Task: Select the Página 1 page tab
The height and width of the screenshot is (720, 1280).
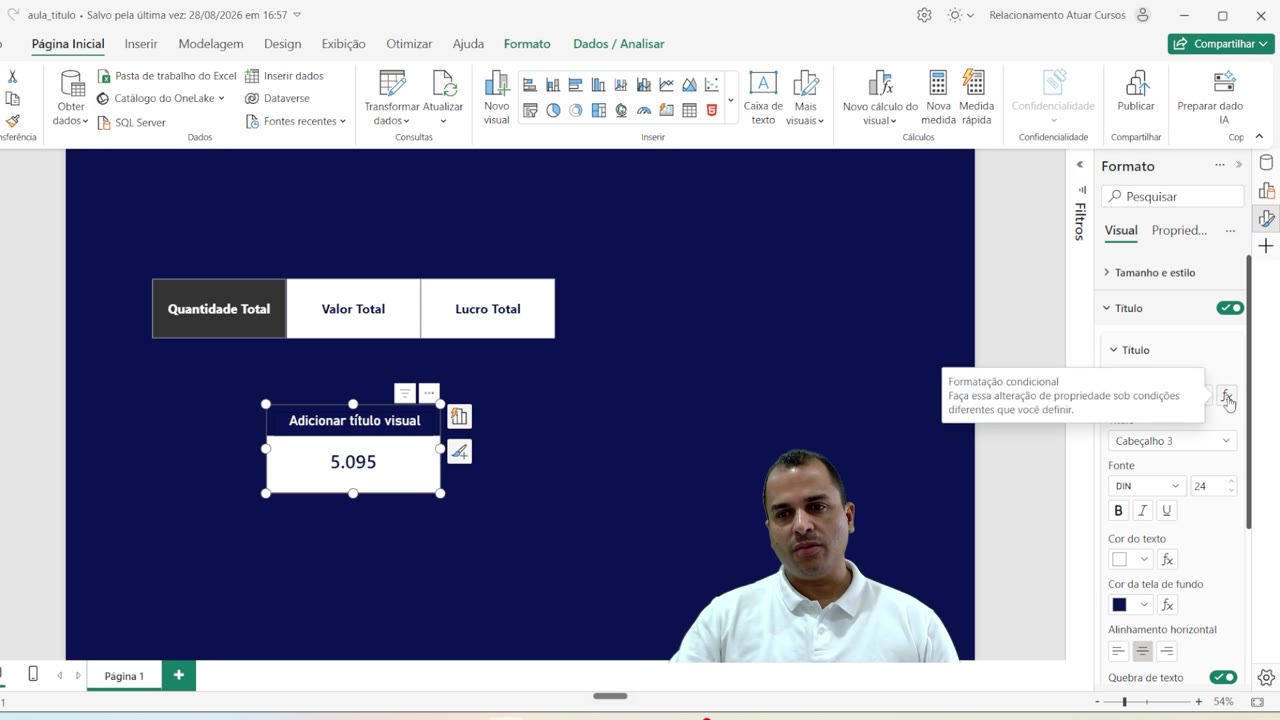Action: click(x=124, y=676)
